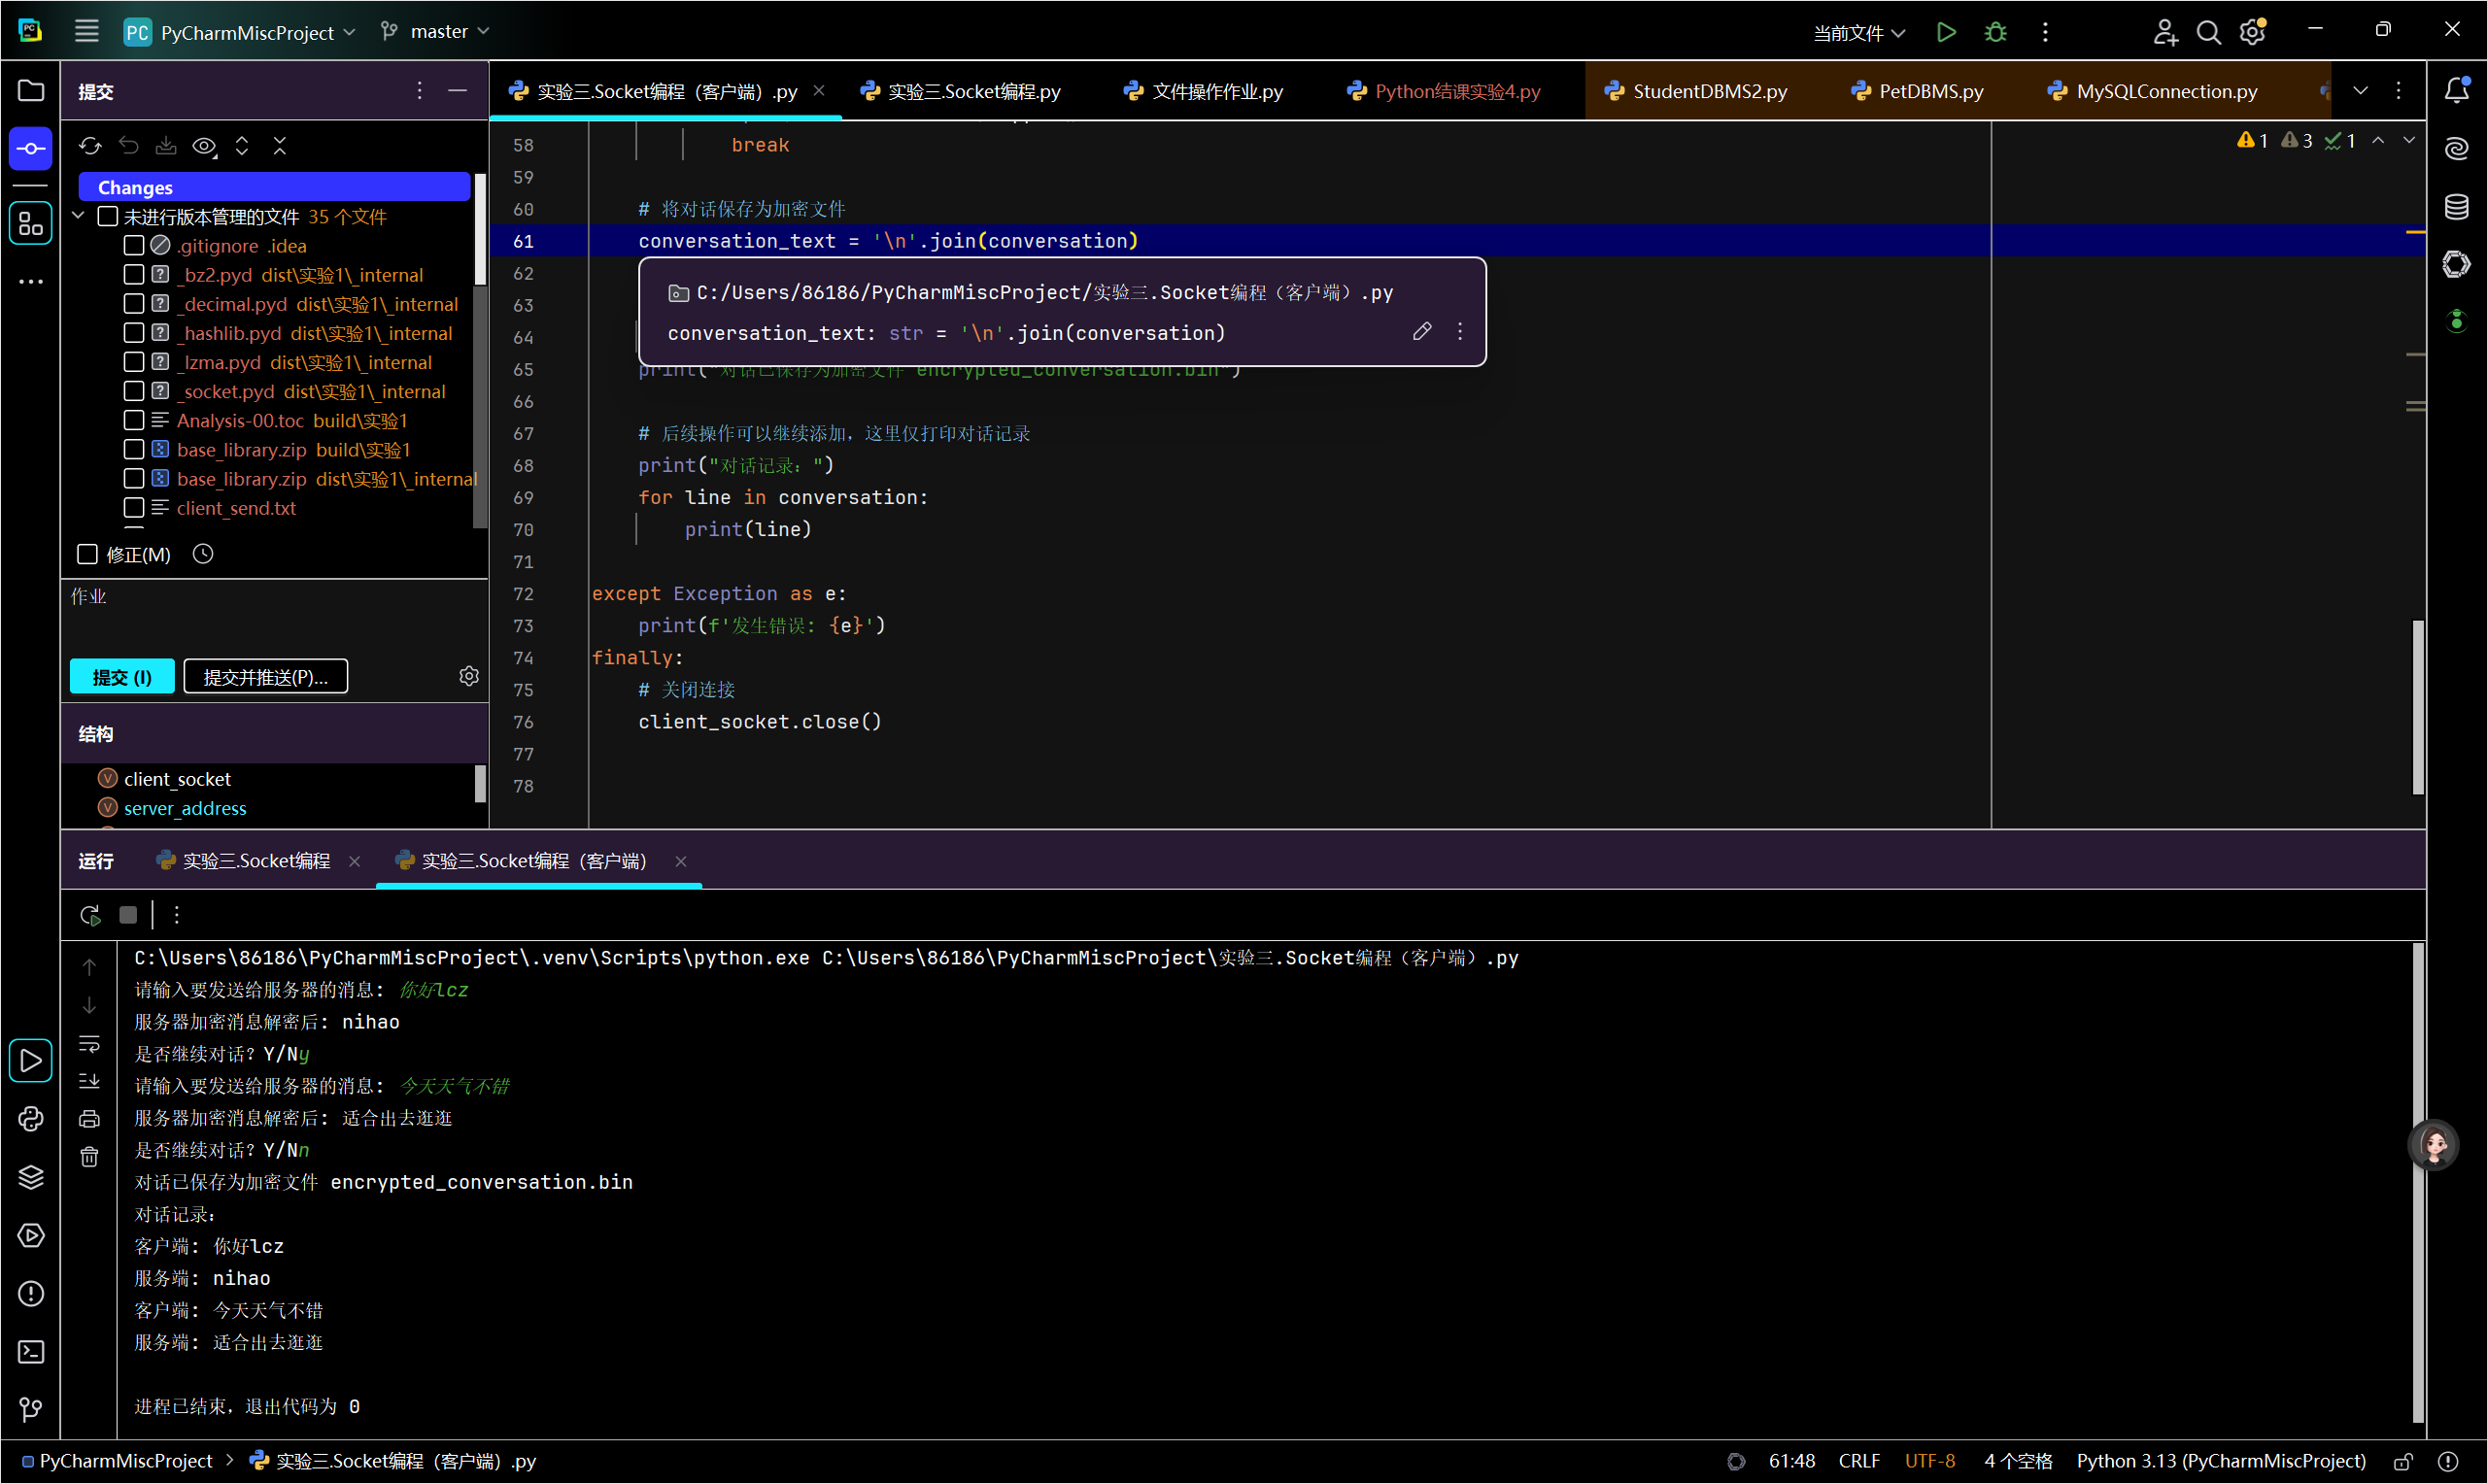Viewport: 2487px width, 1484px height.
Task: Open the Terminal tool window
Action: 31,1352
